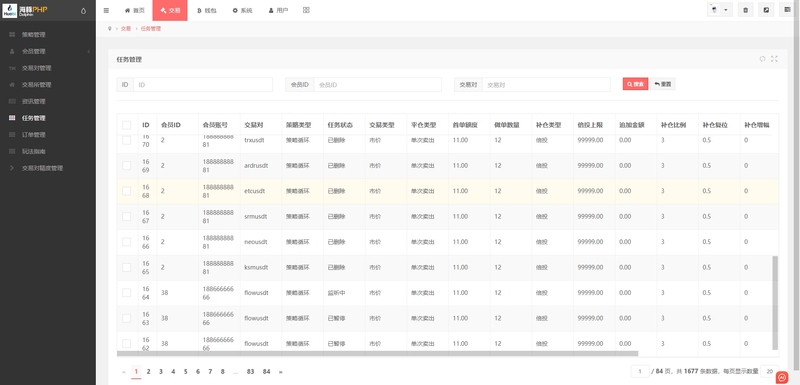Go to page 83

[x=250, y=372]
